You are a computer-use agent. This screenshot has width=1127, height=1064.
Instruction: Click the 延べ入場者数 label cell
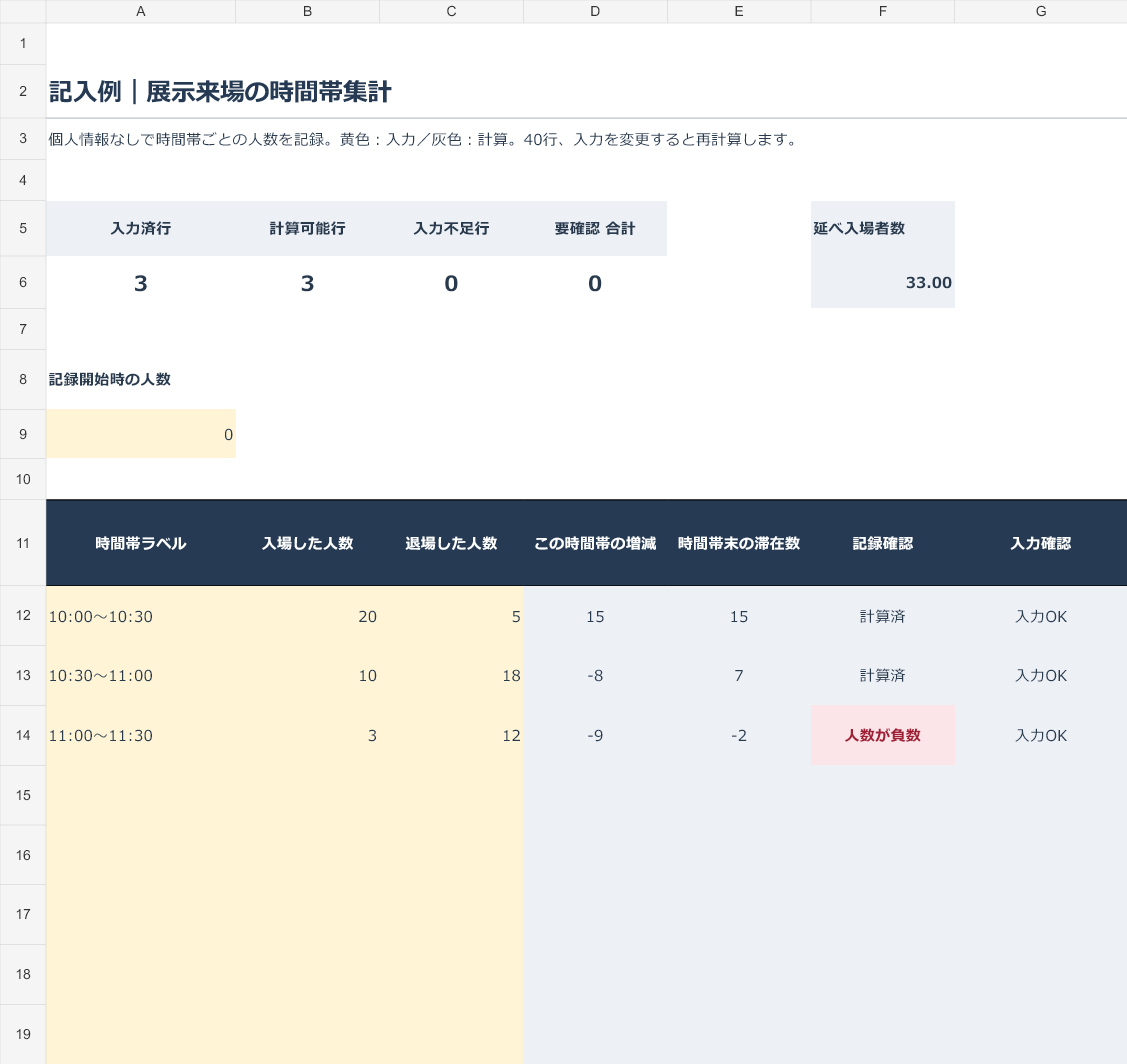tap(883, 229)
